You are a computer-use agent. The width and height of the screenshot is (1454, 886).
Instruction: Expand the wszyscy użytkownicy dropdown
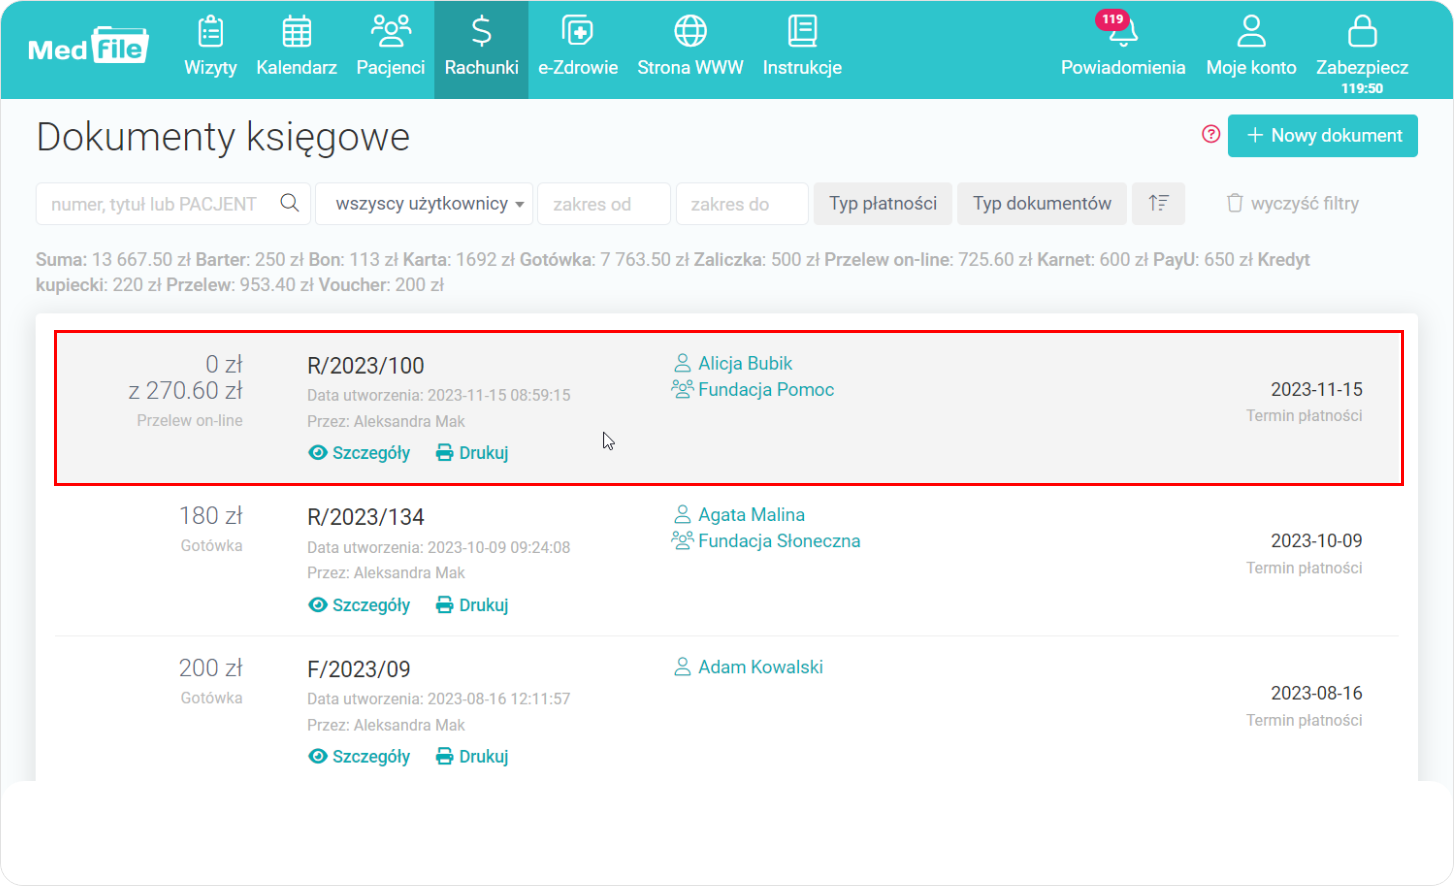(425, 204)
